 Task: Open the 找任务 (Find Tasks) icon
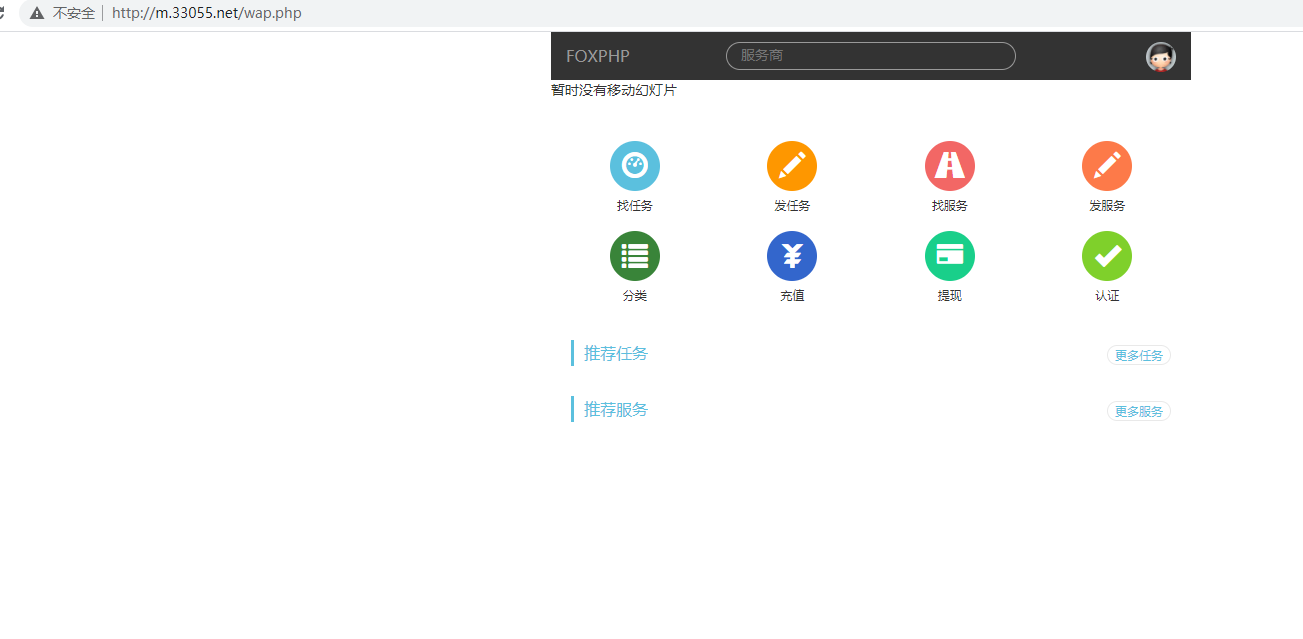pyautogui.click(x=634, y=165)
